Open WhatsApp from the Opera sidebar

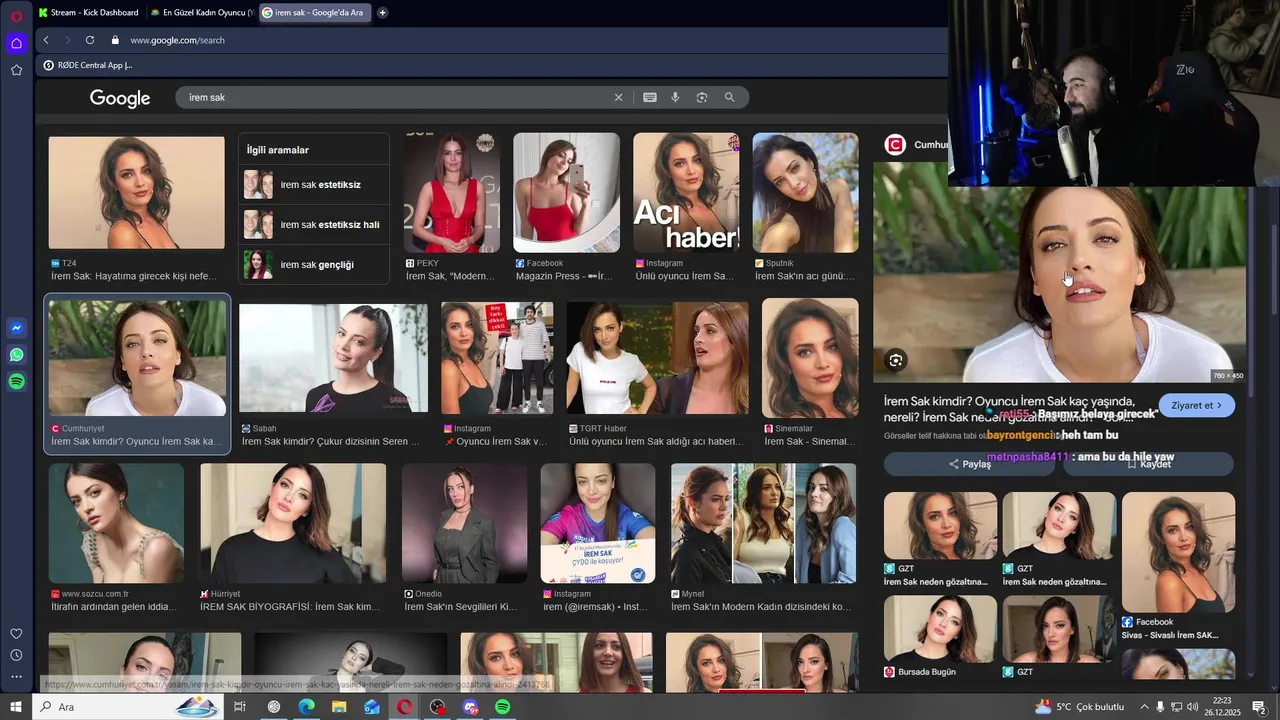[16, 355]
